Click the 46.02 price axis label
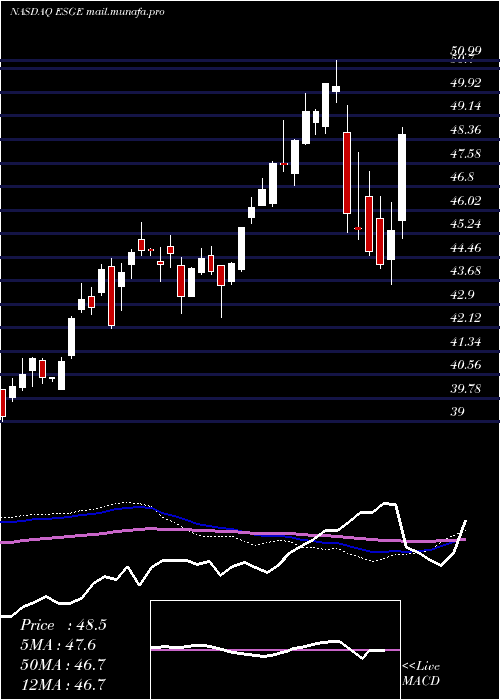This screenshot has width=500, height=700. pyautogui.click(x=466, y=200)
